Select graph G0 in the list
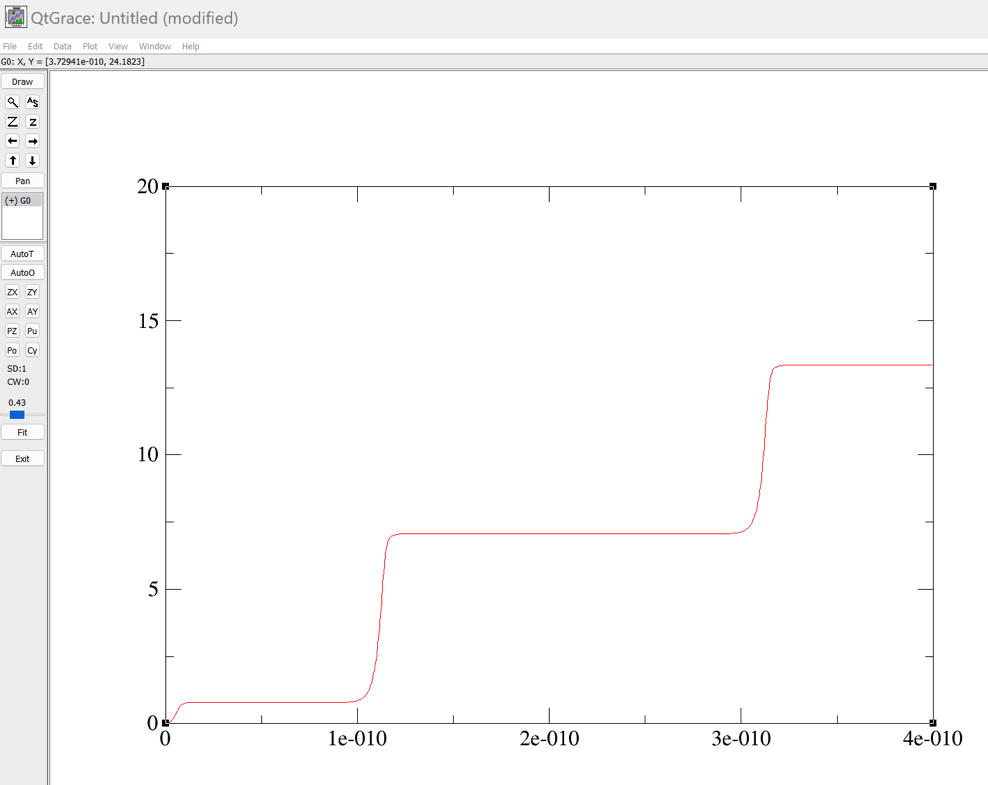Screen dimensions: 988x785 pos(18,201)
